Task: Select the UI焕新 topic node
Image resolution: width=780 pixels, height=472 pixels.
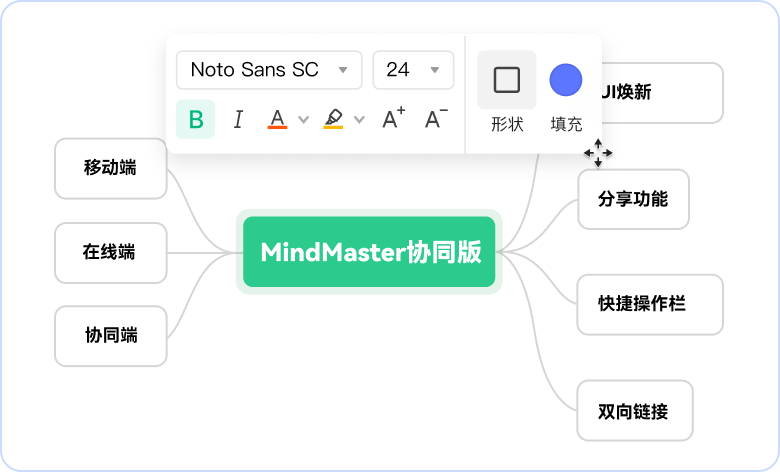Action: point(662,93)
